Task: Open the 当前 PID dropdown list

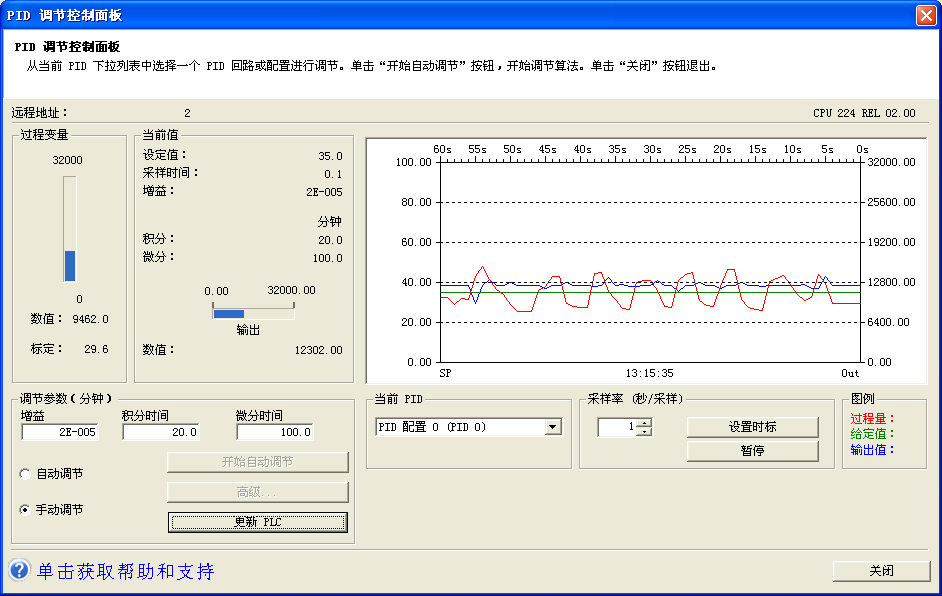Action: (553, 427)
